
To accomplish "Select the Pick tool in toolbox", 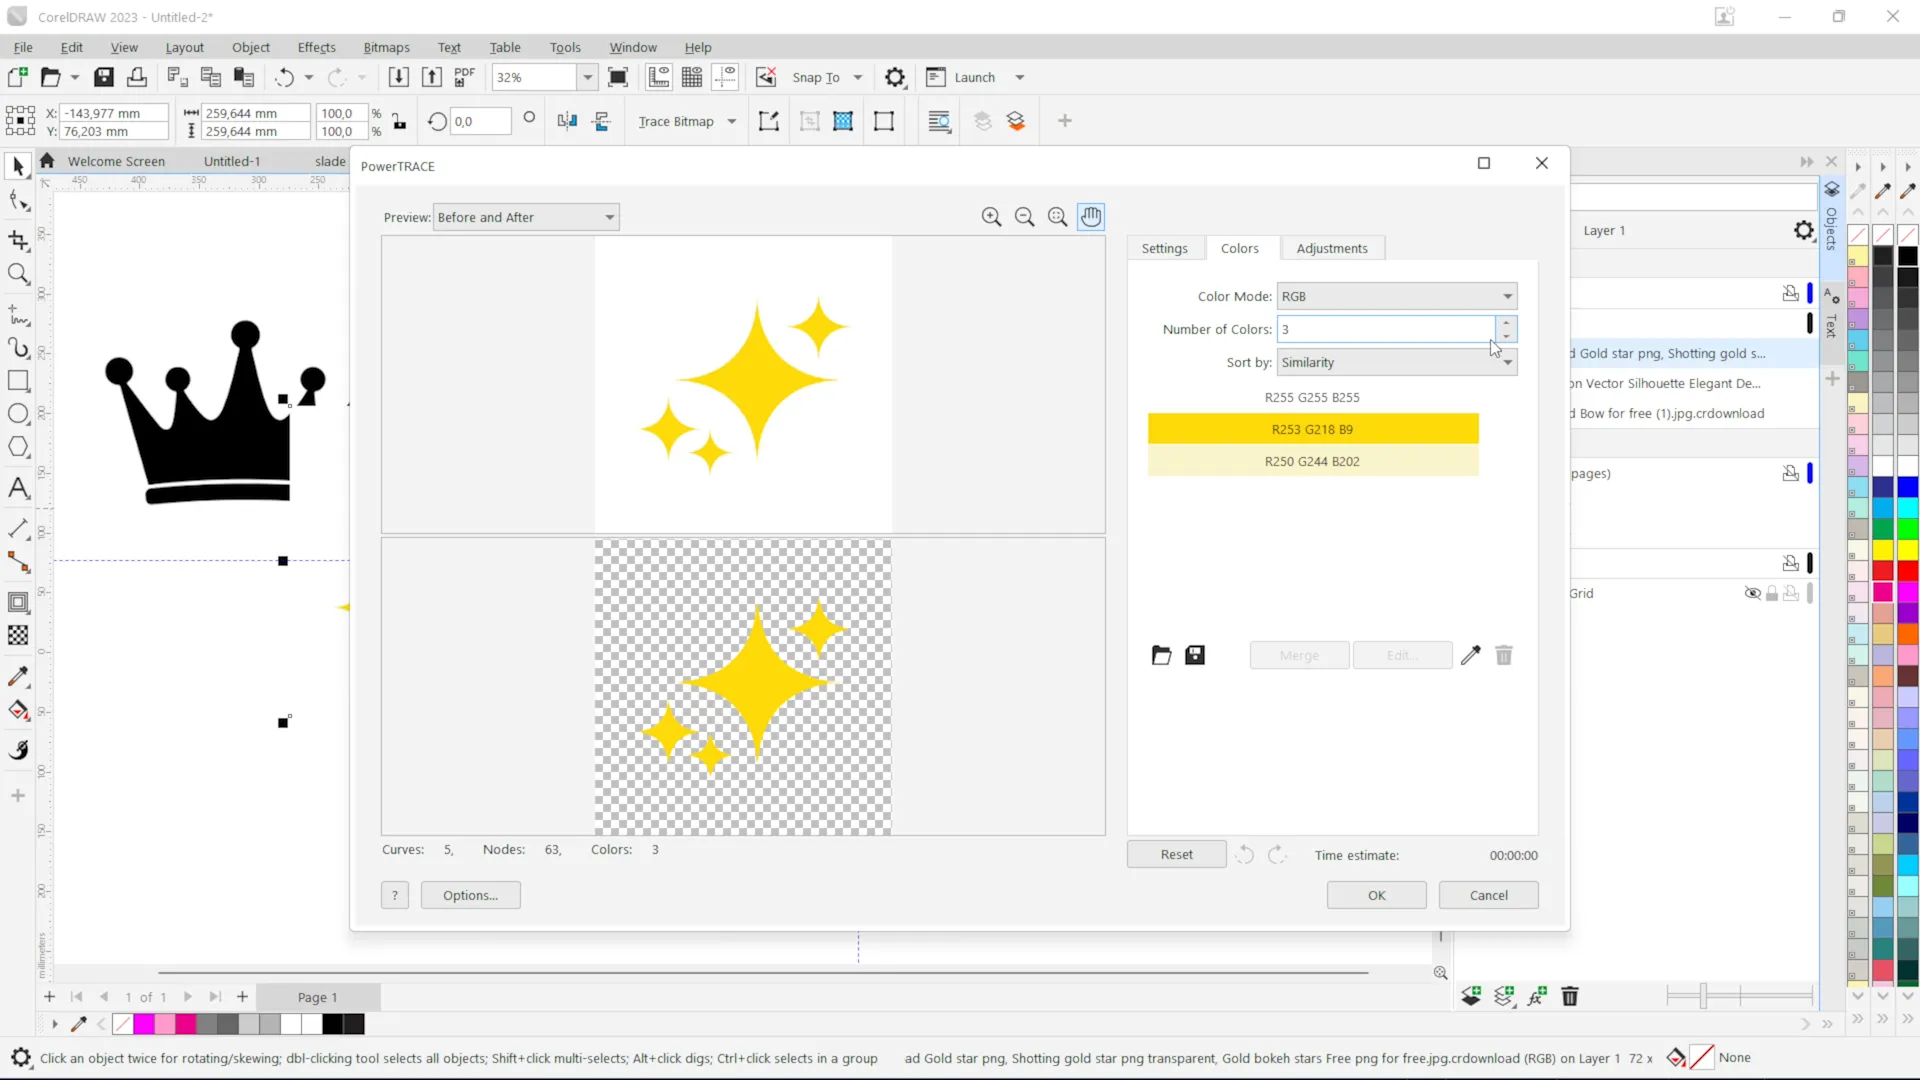I will coord(18,166).
